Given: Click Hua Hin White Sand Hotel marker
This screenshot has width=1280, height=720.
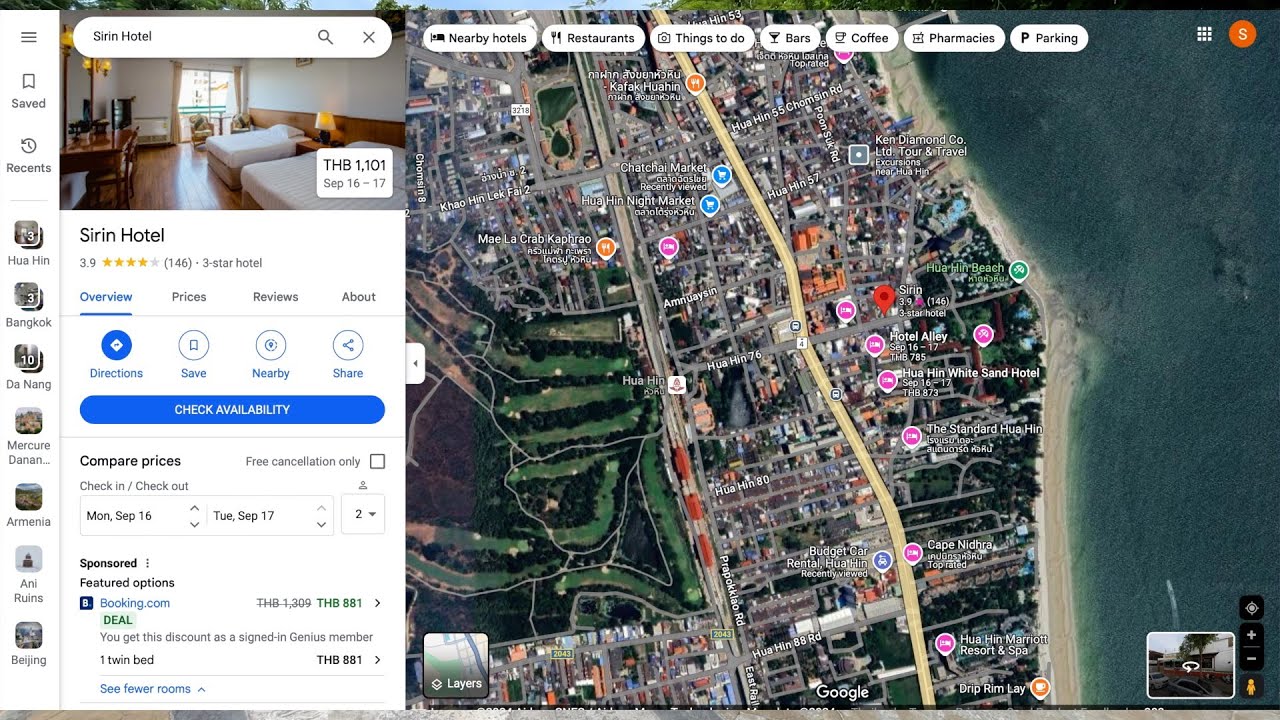Looking at the screenshot, I should pyautogui.click(x=887, y=381).
